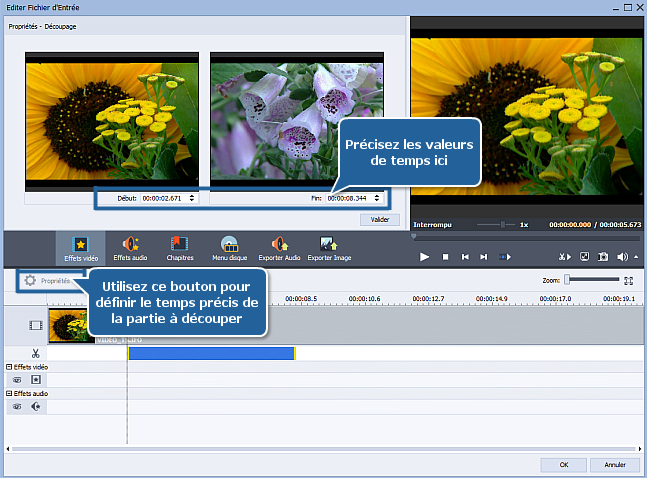Switch the preview to full screen
The width and height of the screenshot is (647, 478).
[584, 257]
